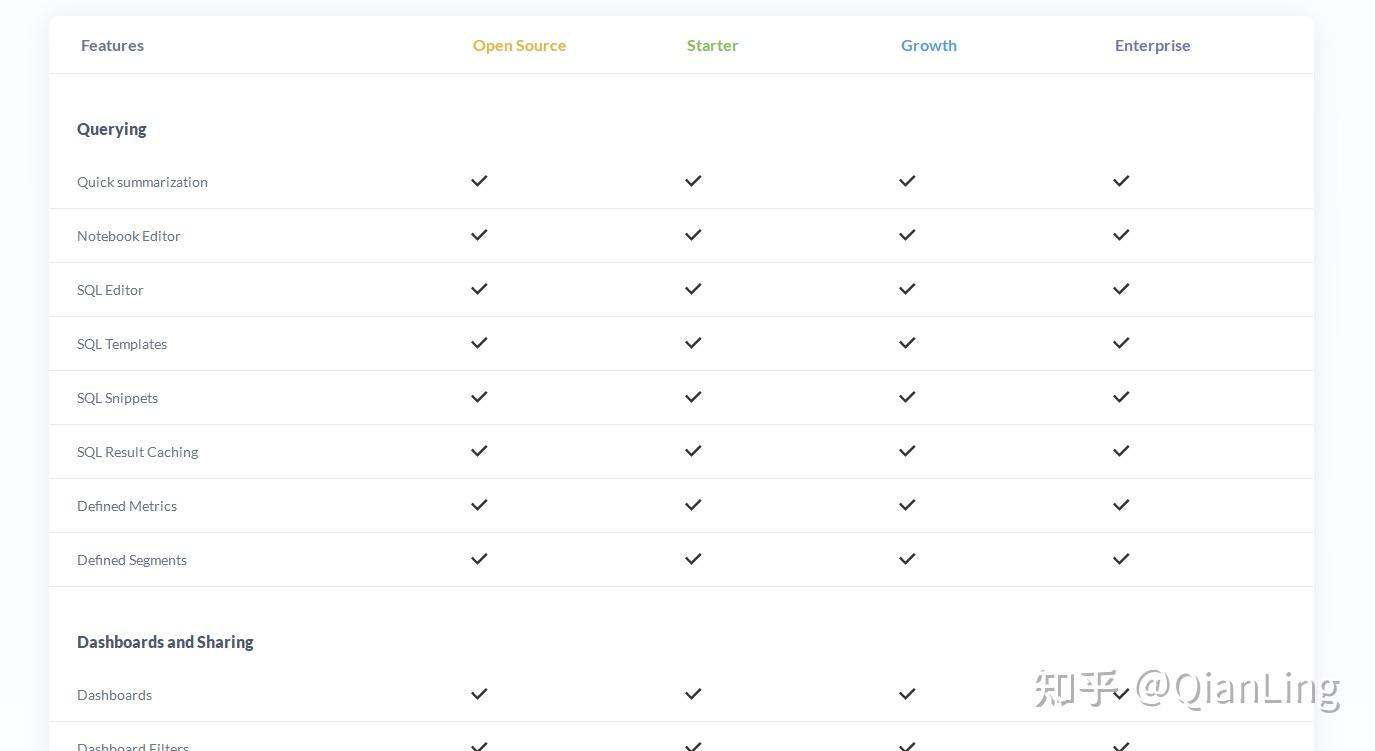Image resolution: width=1375 pixels, height=751 pixels.
Task: Click Open Source checkmark for SQL Snippets
Action: click(479, 397)
